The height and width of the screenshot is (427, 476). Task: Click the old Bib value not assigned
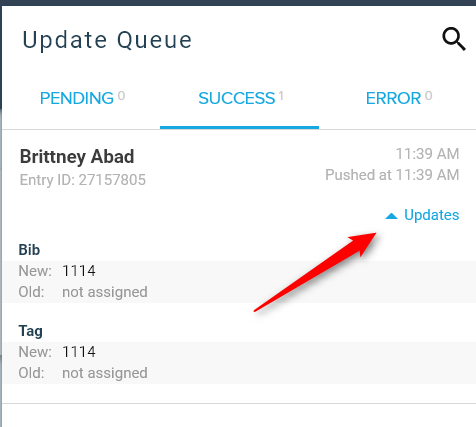[x=105, y=292]
